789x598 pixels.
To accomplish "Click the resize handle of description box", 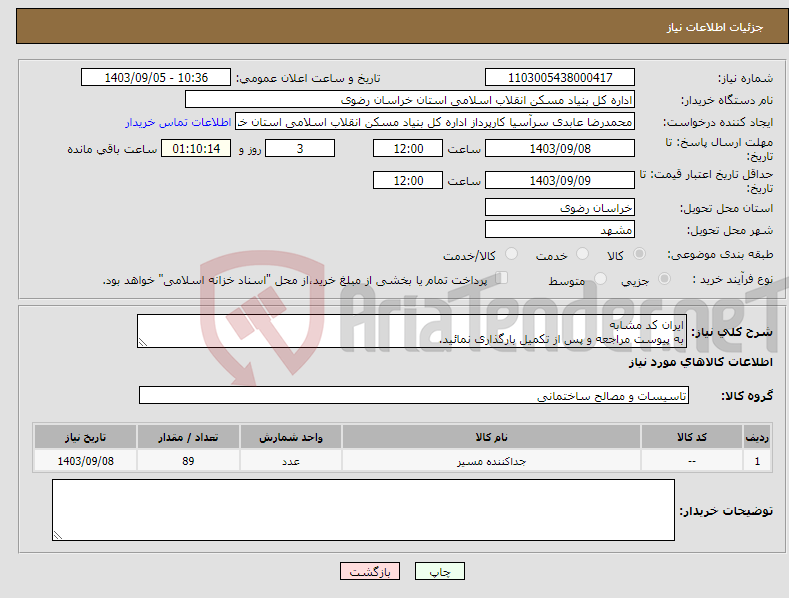I will [143, 342].
